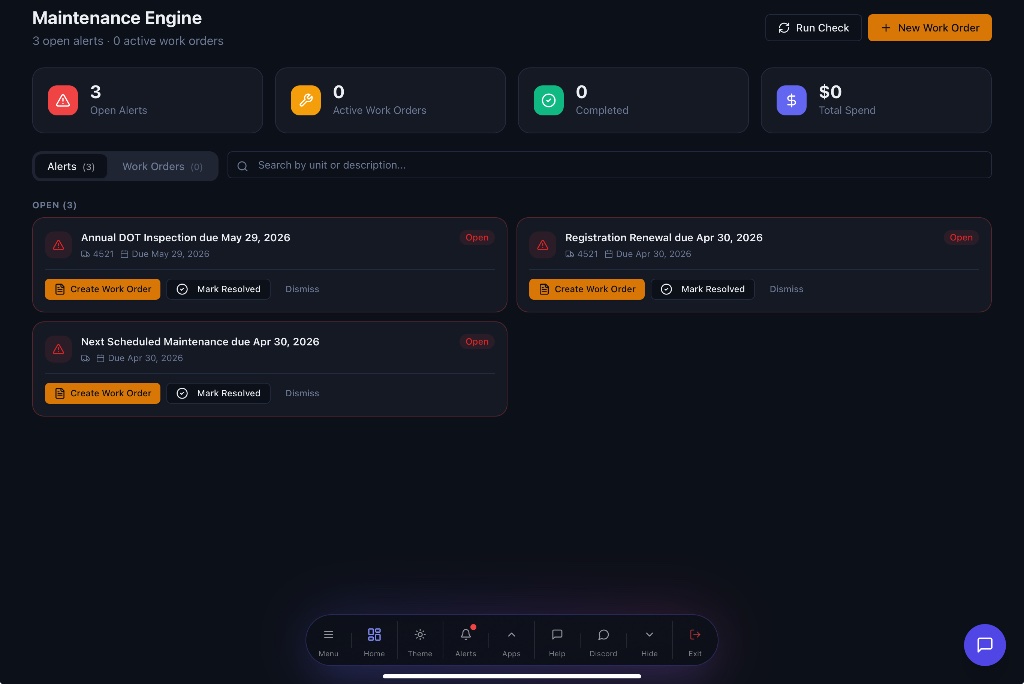Go to Home in the bottom dock
The height and width of the screenshot is (684, 1024).
tap(374, 641)
